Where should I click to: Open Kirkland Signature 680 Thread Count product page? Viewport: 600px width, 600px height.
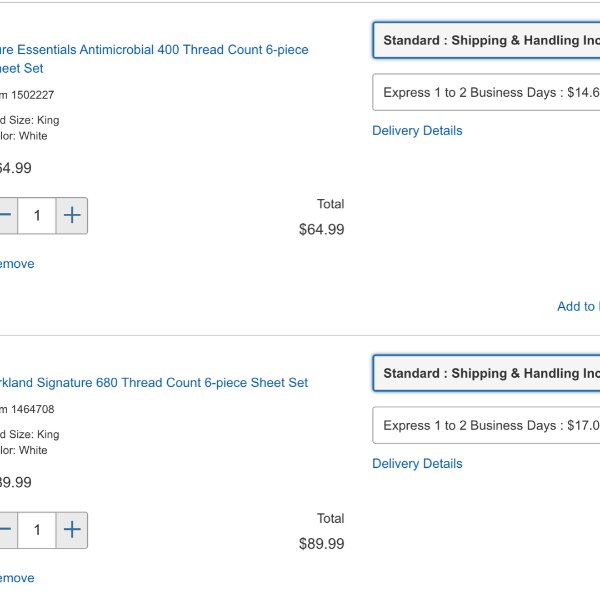pyautogui.click(x=154, y=382)
